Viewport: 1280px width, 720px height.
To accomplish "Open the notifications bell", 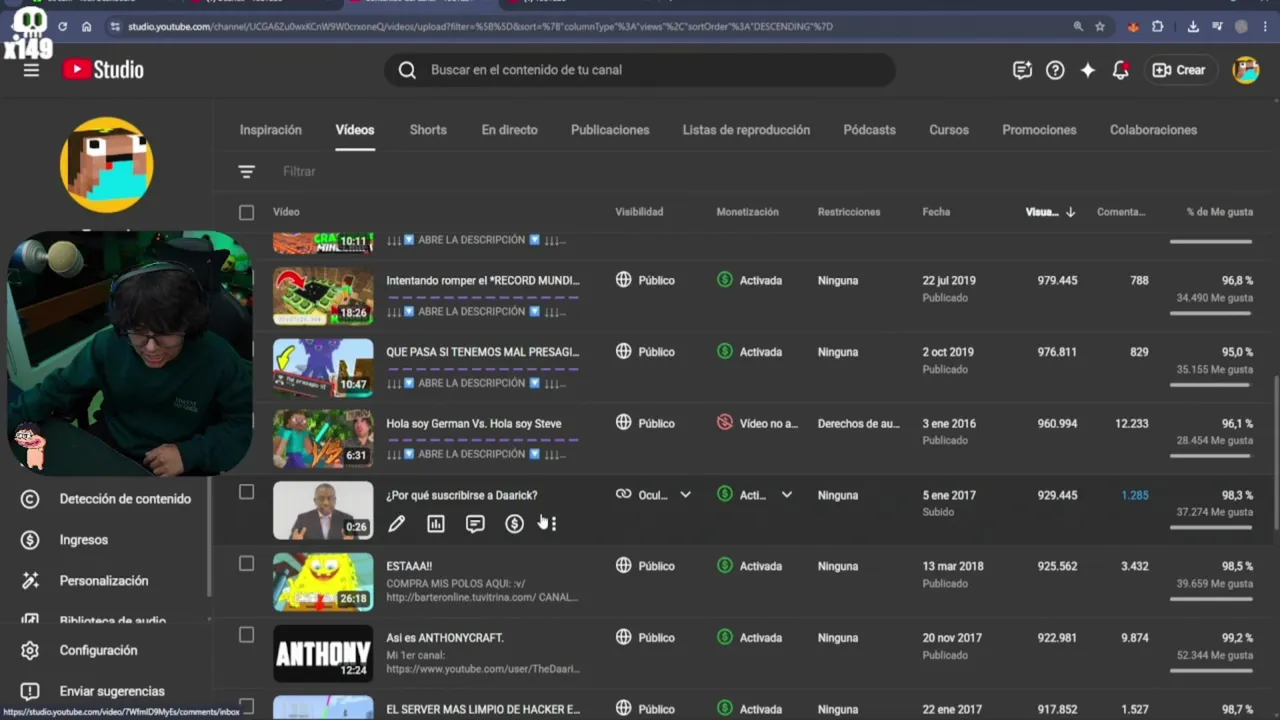I will click(x=1121, y=70).
